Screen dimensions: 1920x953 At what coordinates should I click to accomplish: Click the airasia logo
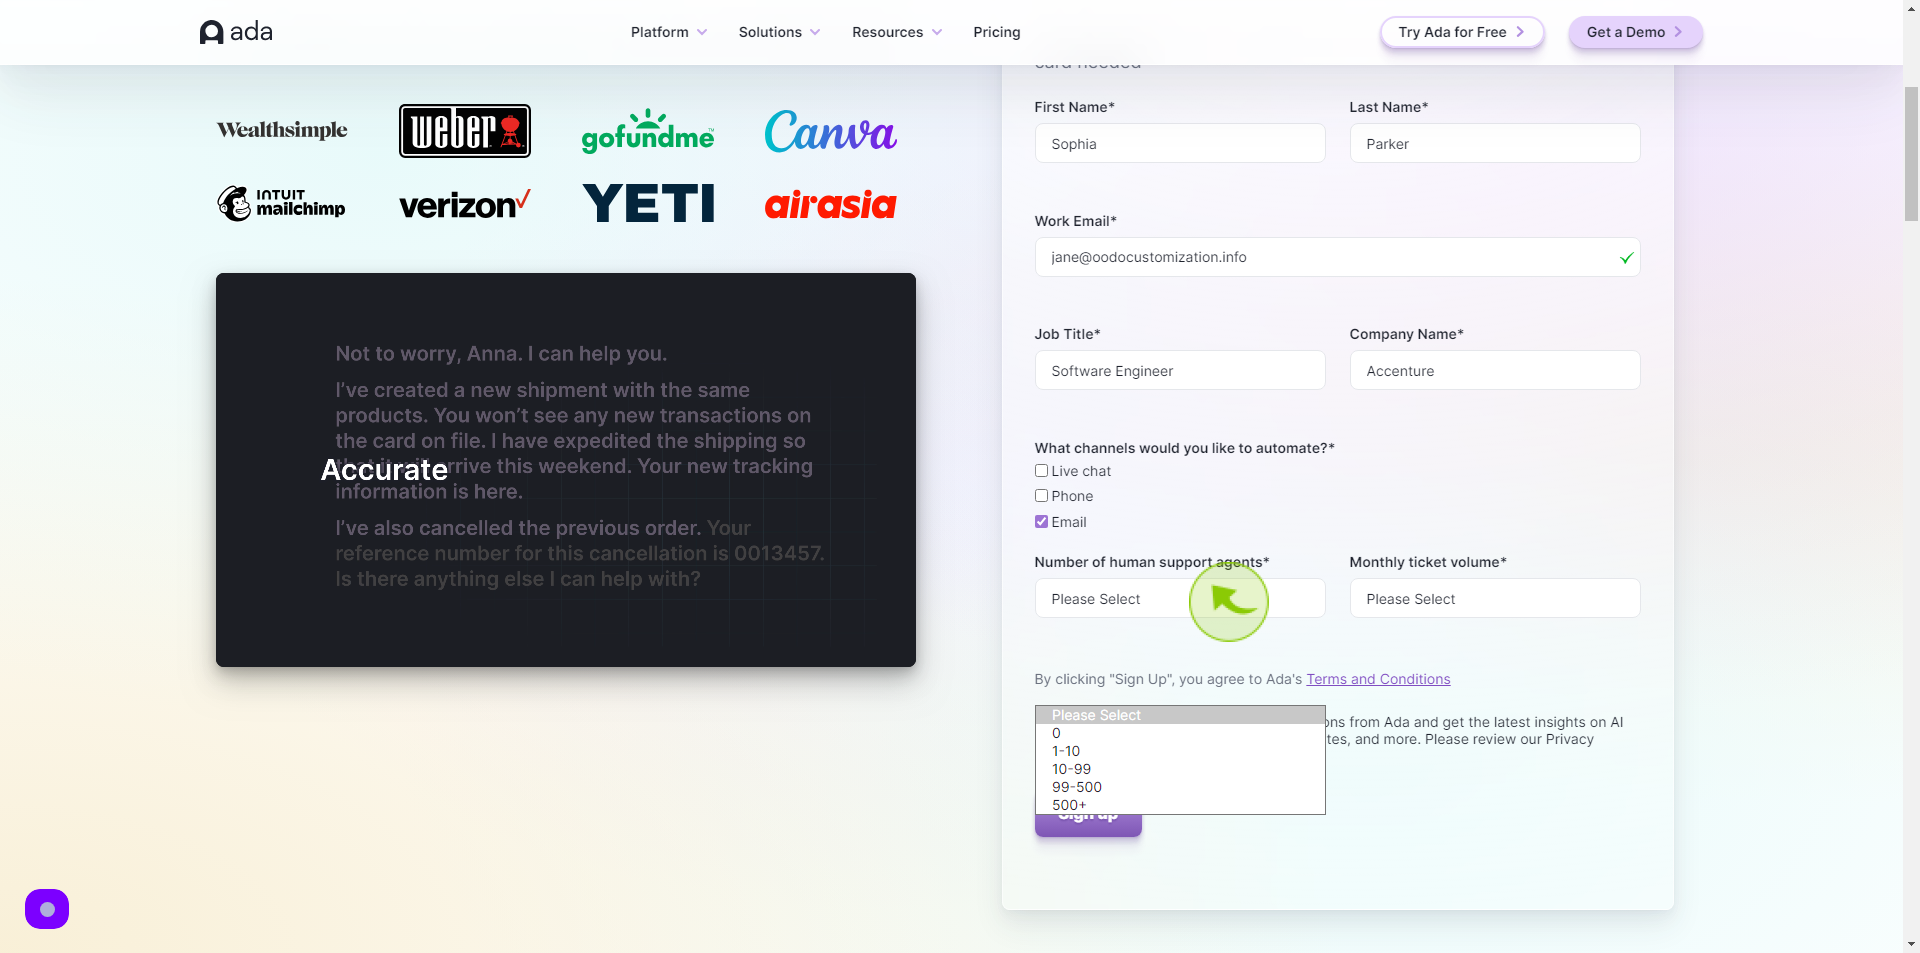[x=830, y=204]
